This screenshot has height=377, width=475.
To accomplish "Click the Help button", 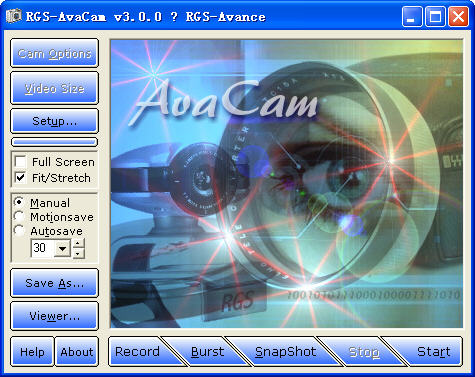I will click(32, 352).
